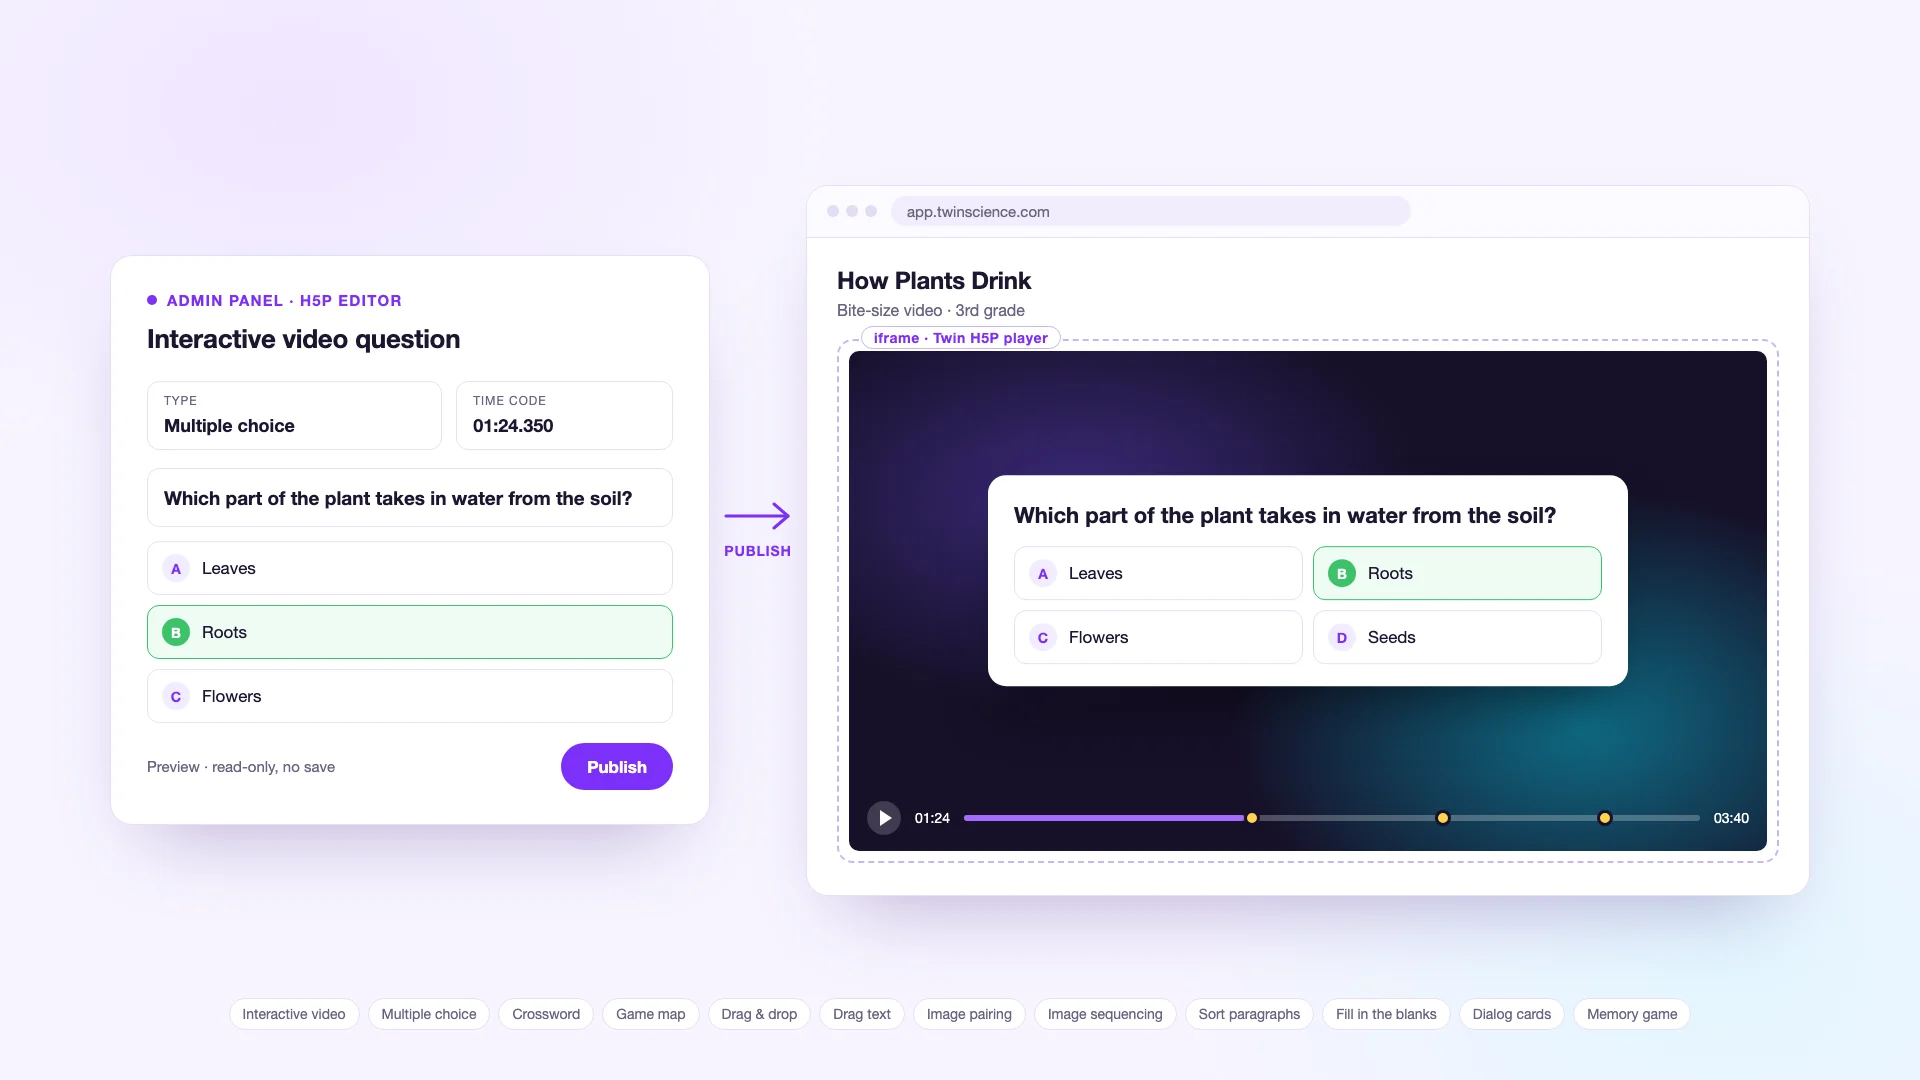Screen dimensions: 1920x1080
Task: Select the Fill in the blanks chip
Action: (x=1386, y=1014)
